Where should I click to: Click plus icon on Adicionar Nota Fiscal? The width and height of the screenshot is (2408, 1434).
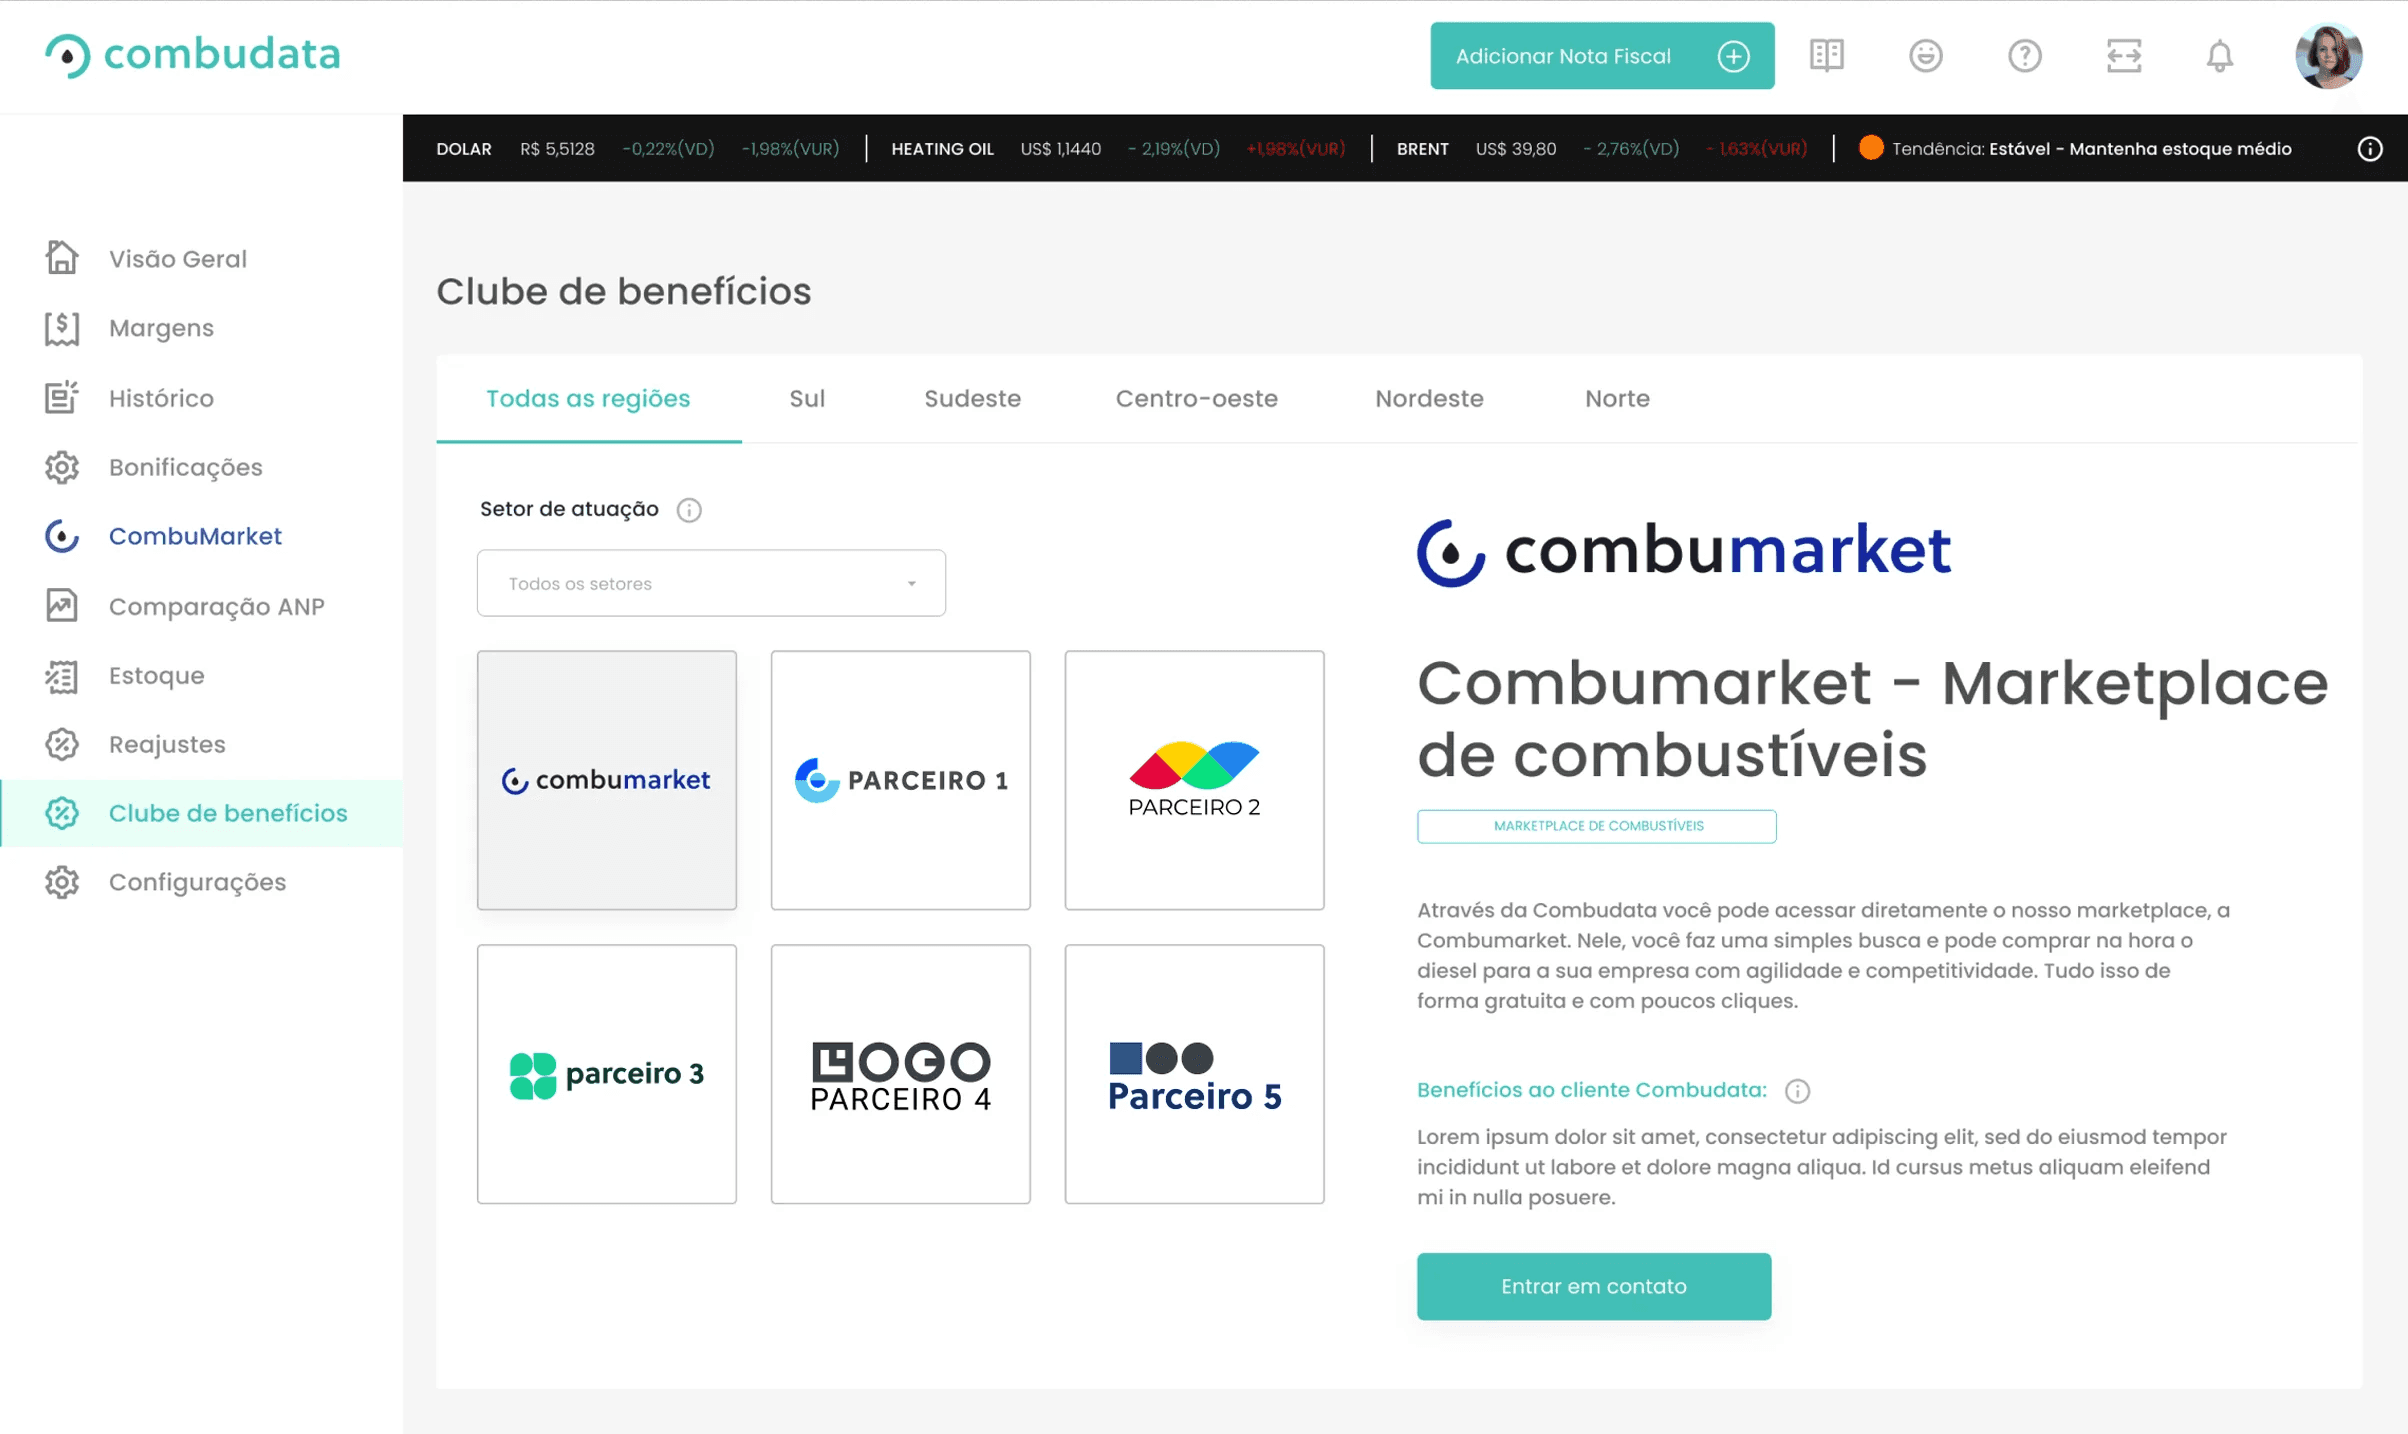[x=1733, y=56]
